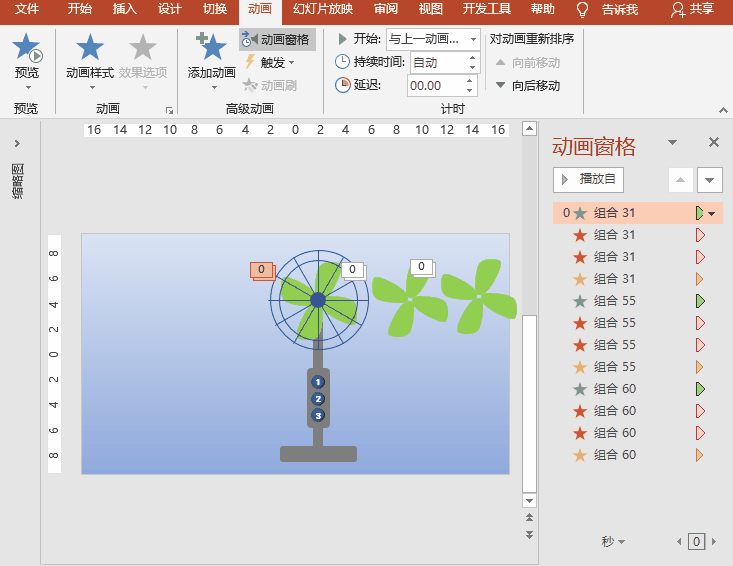Image resolution: width=733 pixels, height=566 pixels.
Task: Decrease the 延迟 delay spinner down arrow
Action: (x=470, y=91)
